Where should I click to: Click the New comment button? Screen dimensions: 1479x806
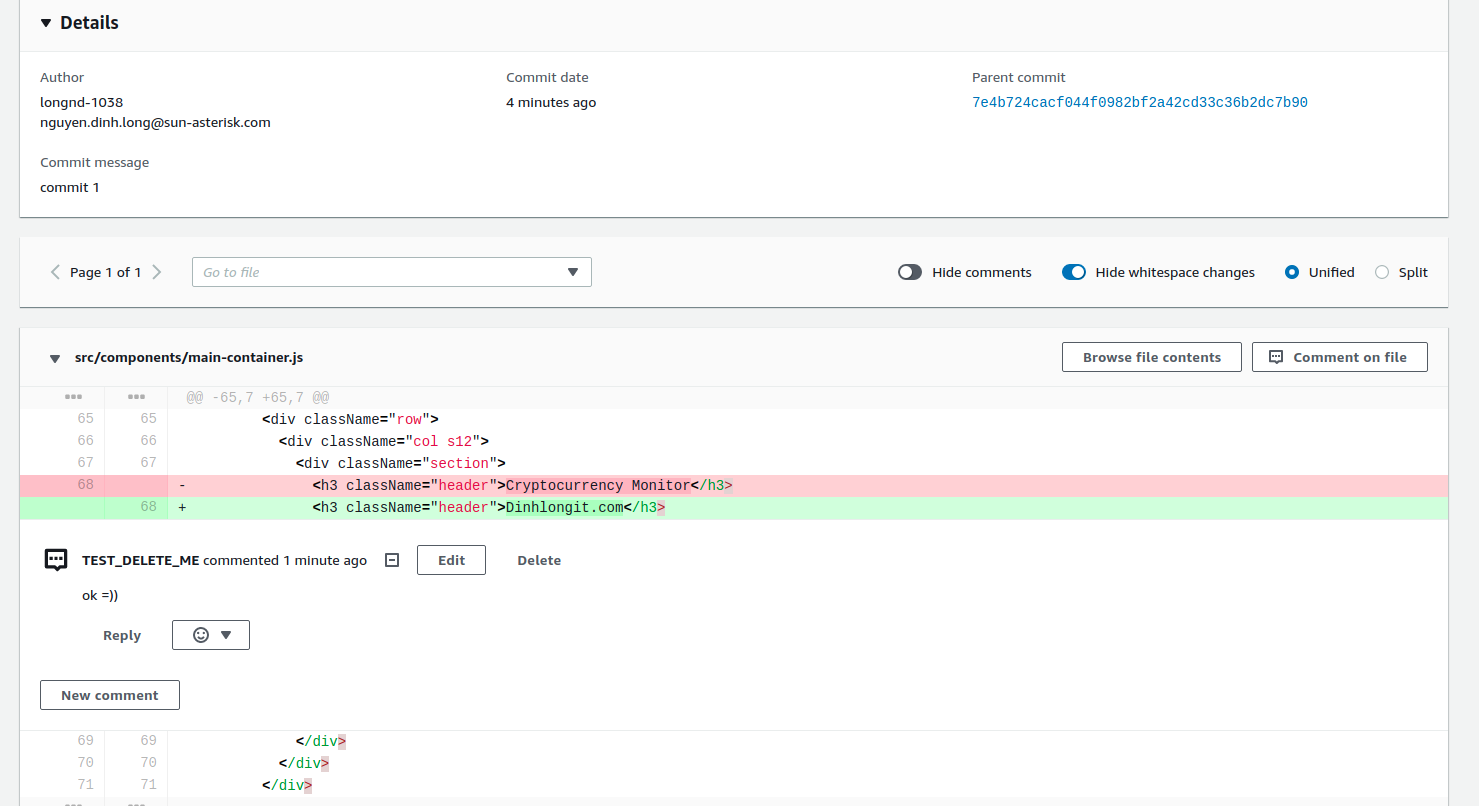[x=110, y=695]
